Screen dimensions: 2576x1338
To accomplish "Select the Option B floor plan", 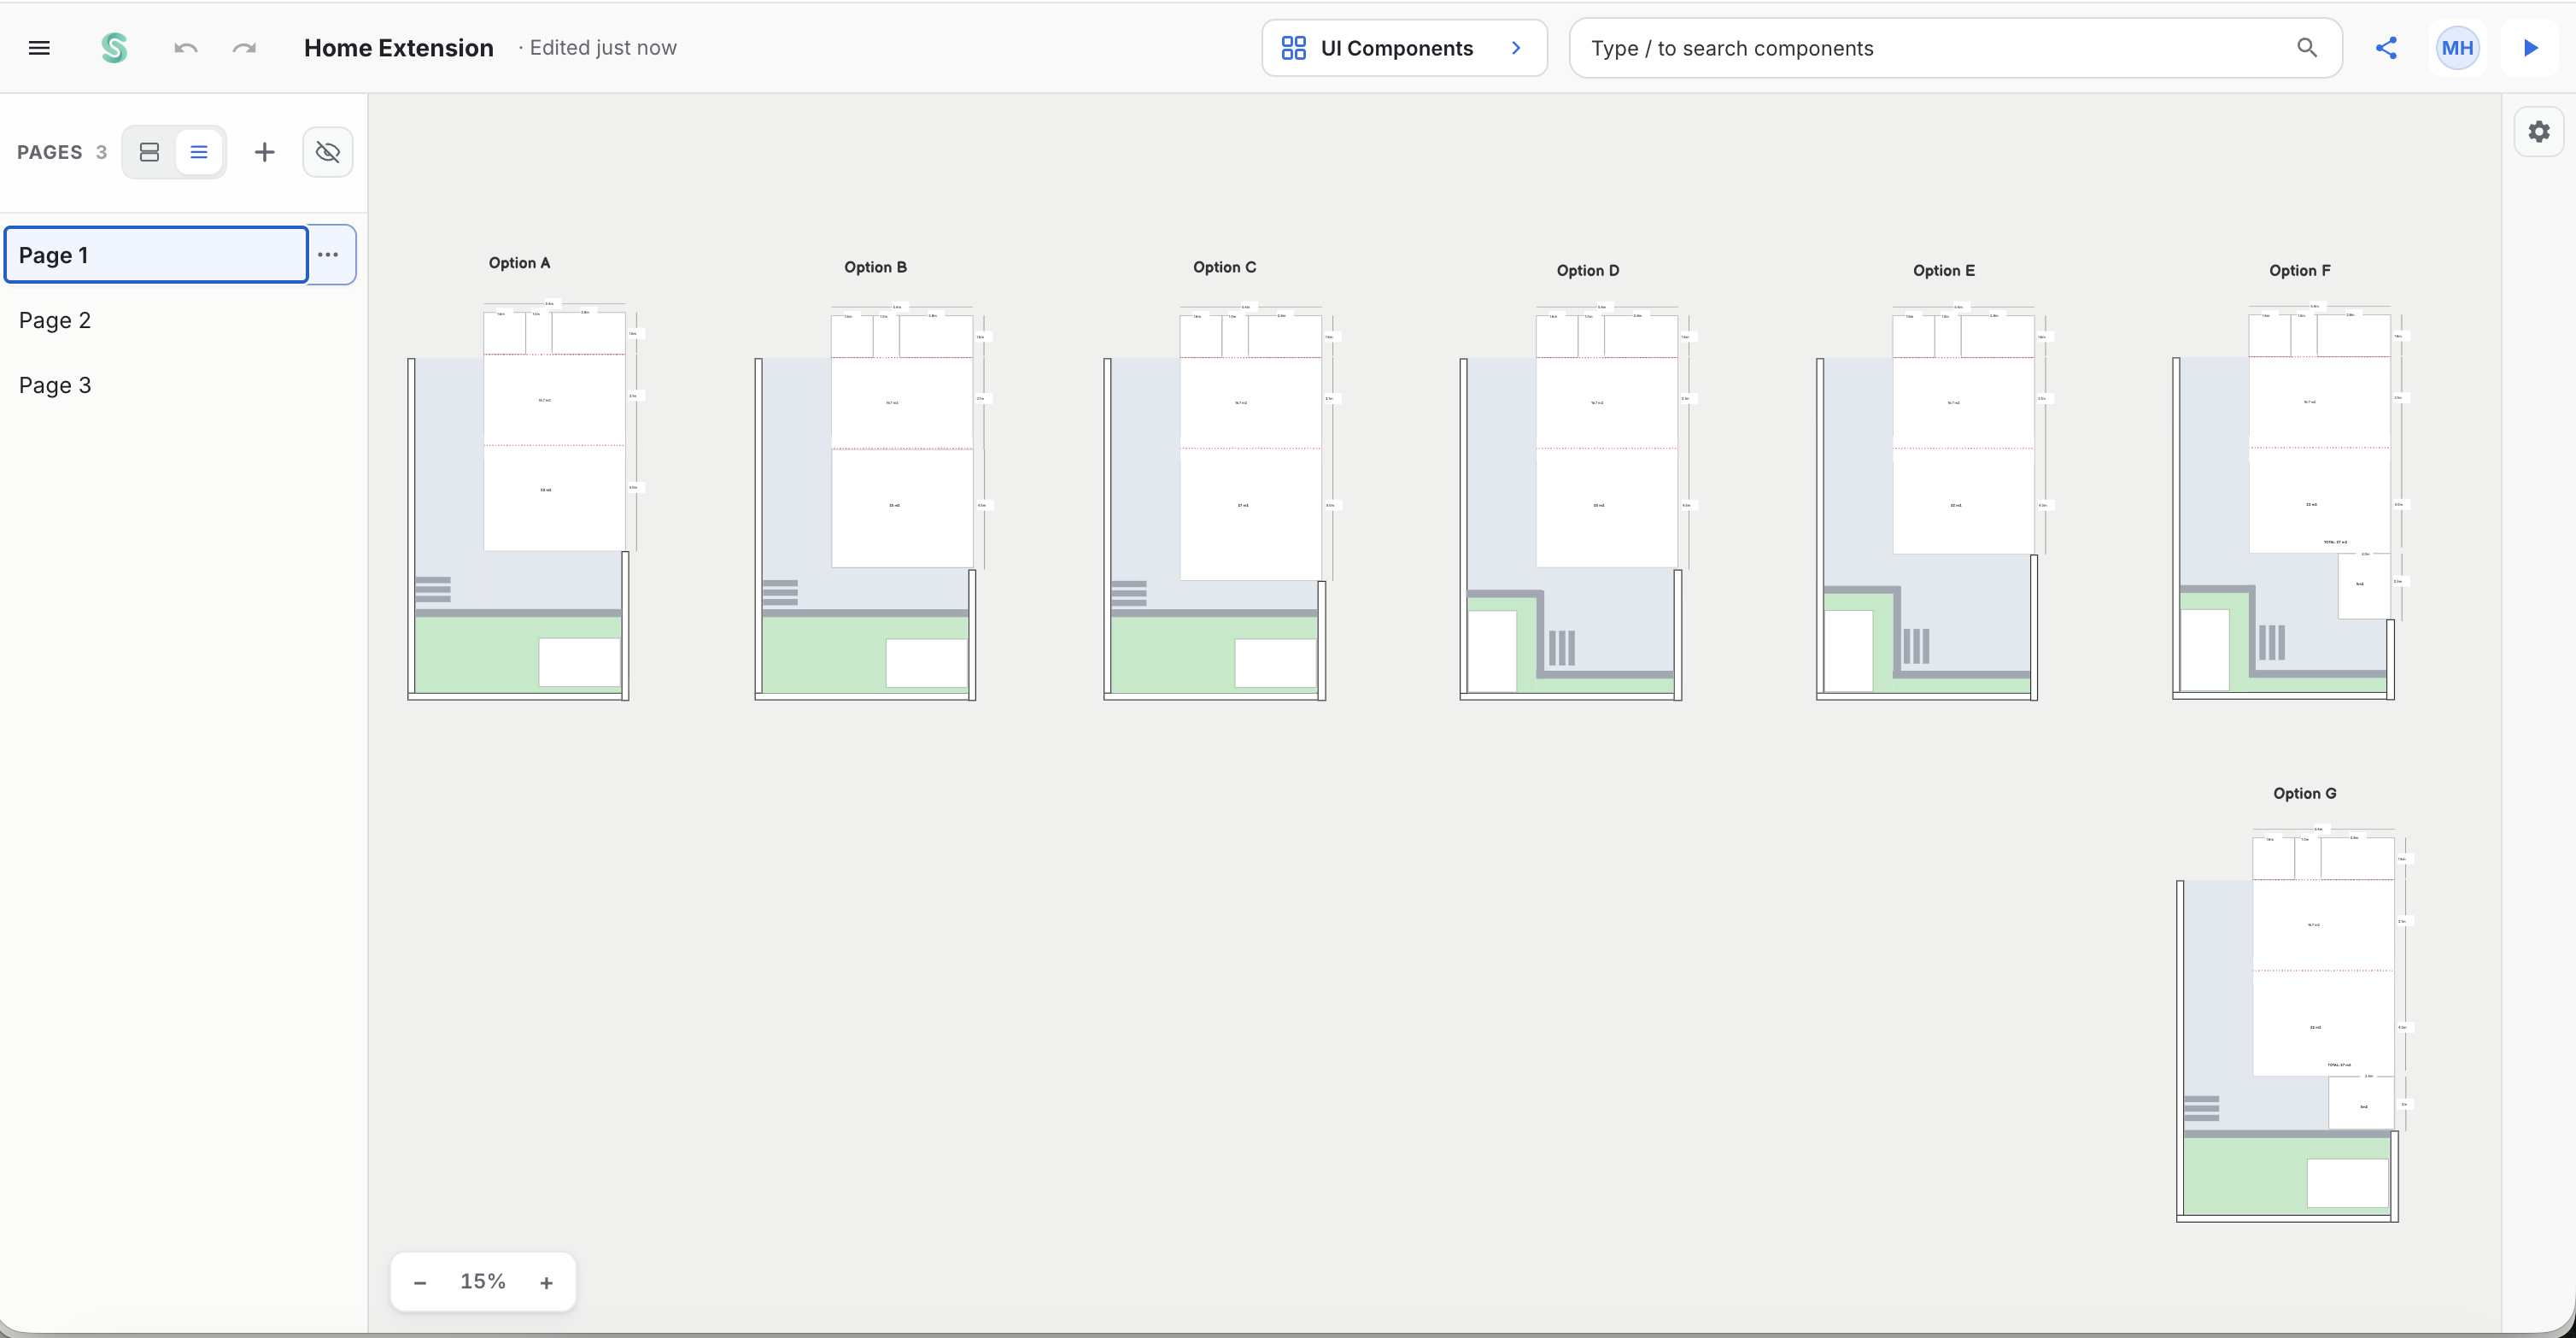I will 874,502.
